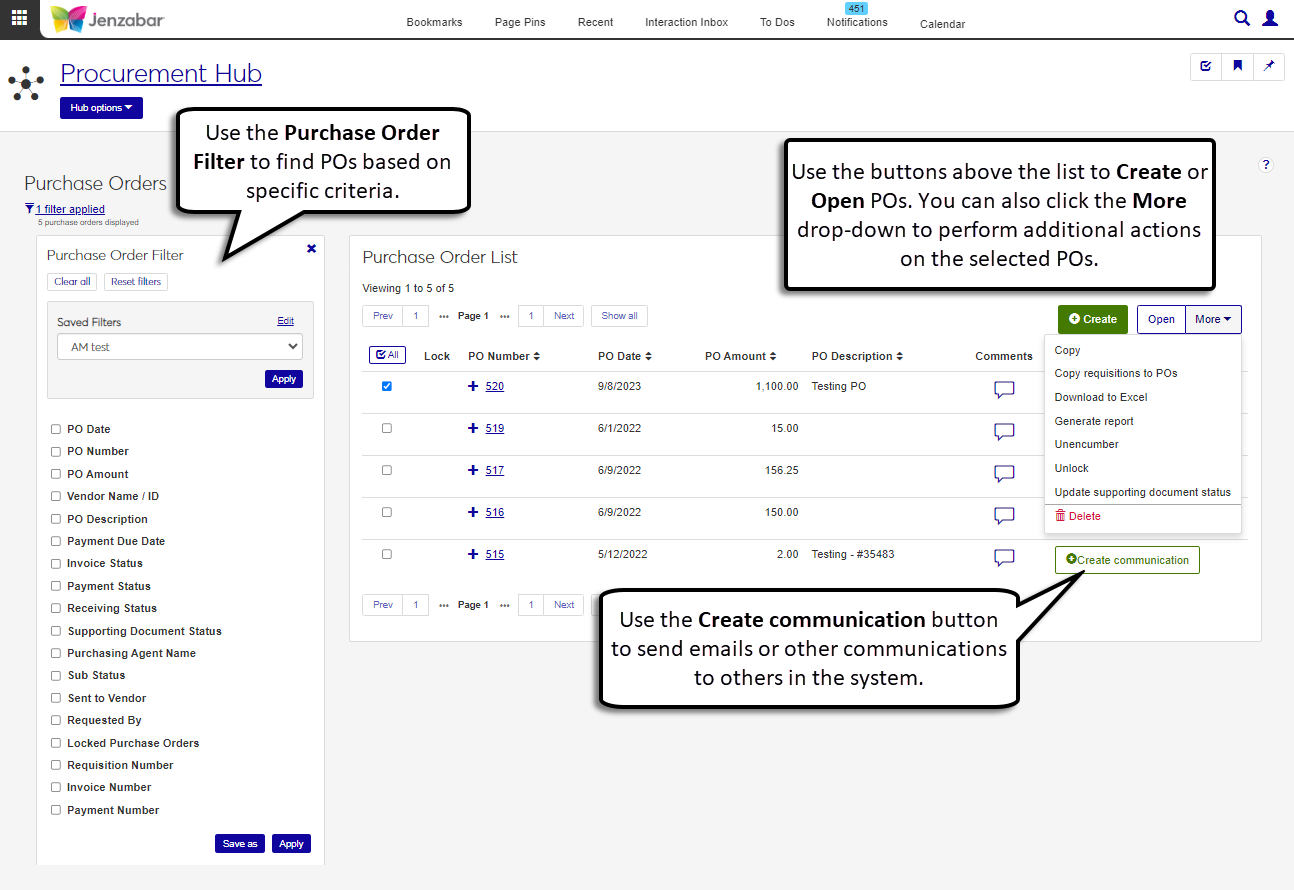
Task: Click the checklist icon near page pin
Action: coord(1206,66)
